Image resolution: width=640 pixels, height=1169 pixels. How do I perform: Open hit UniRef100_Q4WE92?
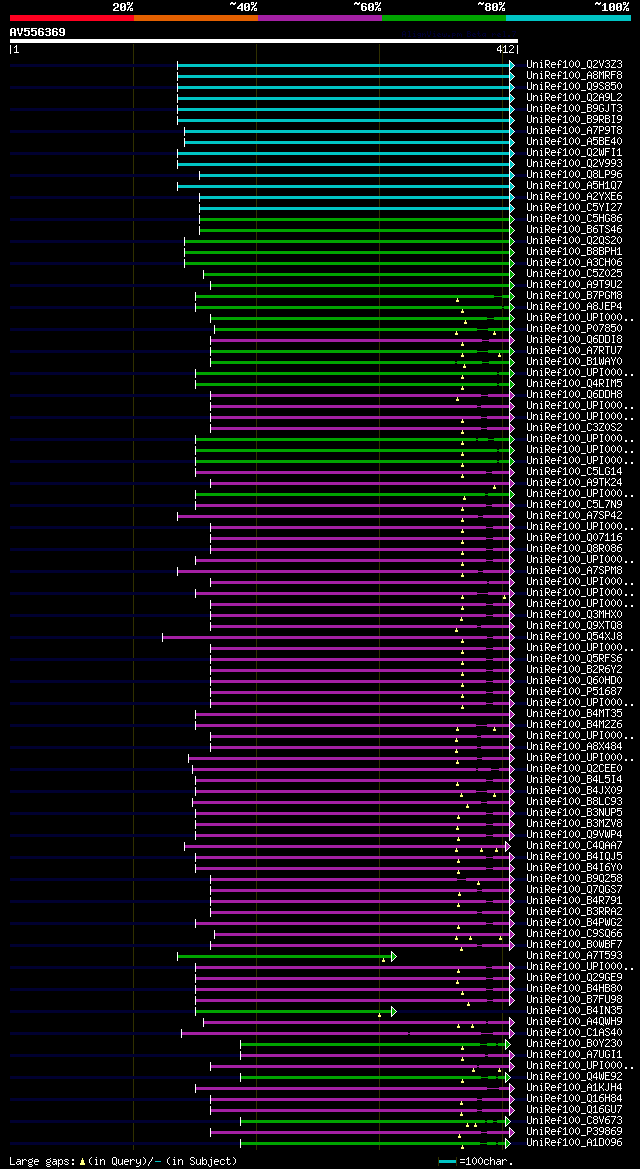574,1077
